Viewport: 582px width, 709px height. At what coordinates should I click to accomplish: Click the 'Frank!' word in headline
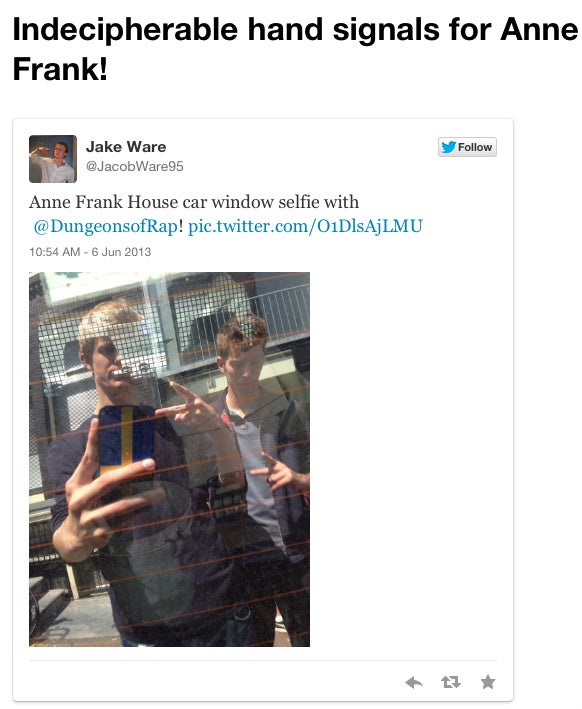pyautogui.click(x=60, y=69)
